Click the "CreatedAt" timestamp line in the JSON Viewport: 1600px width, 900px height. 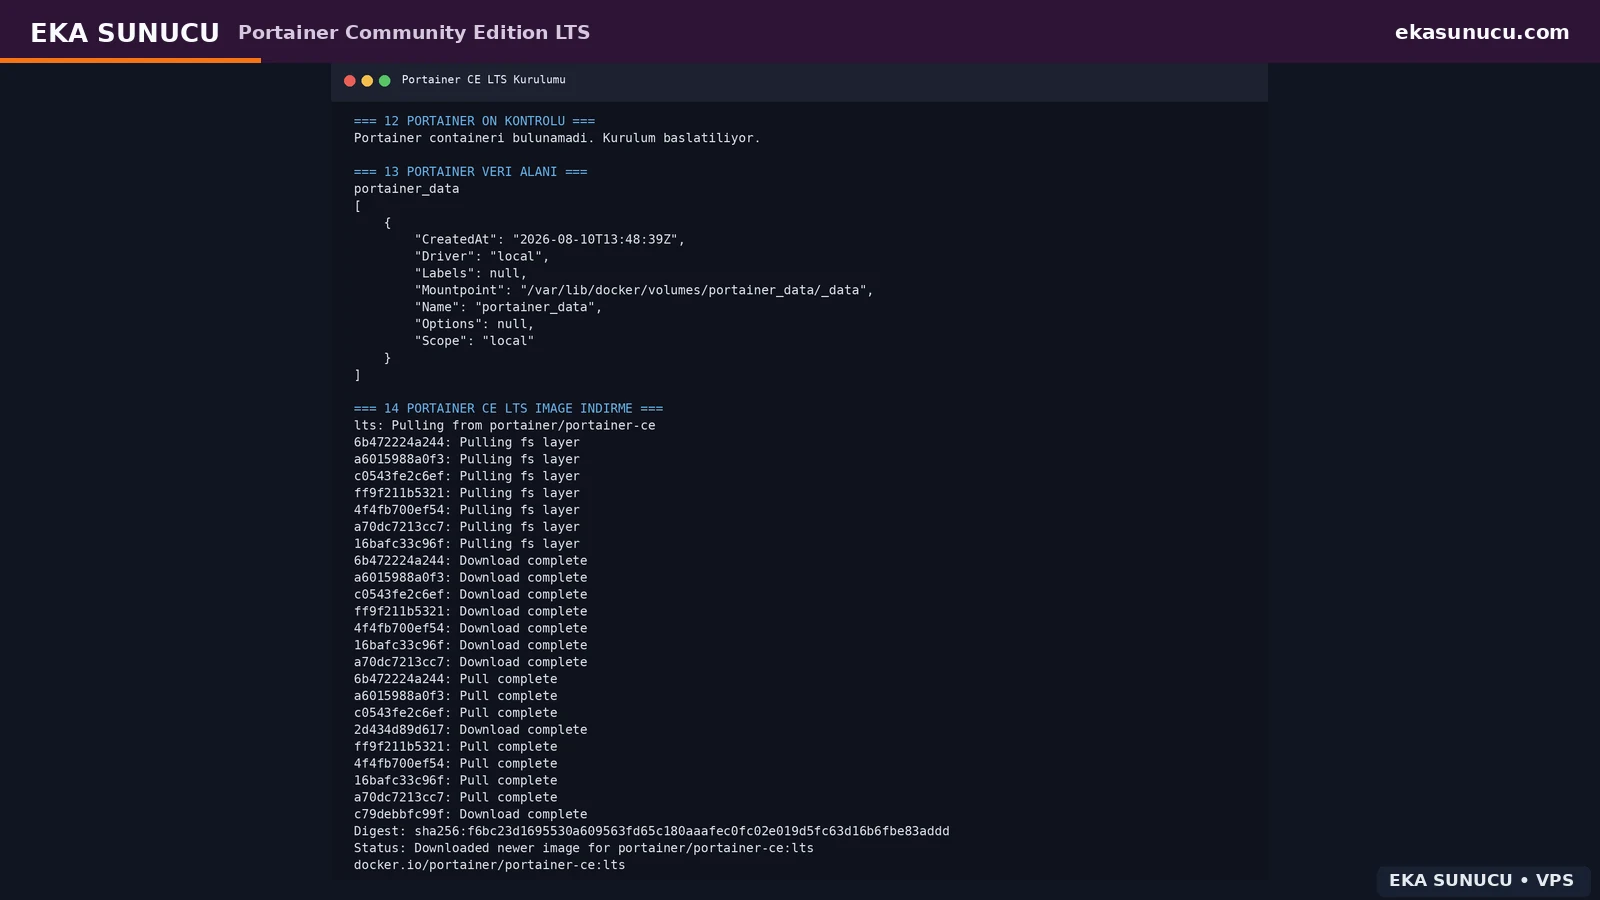[550, 240]
